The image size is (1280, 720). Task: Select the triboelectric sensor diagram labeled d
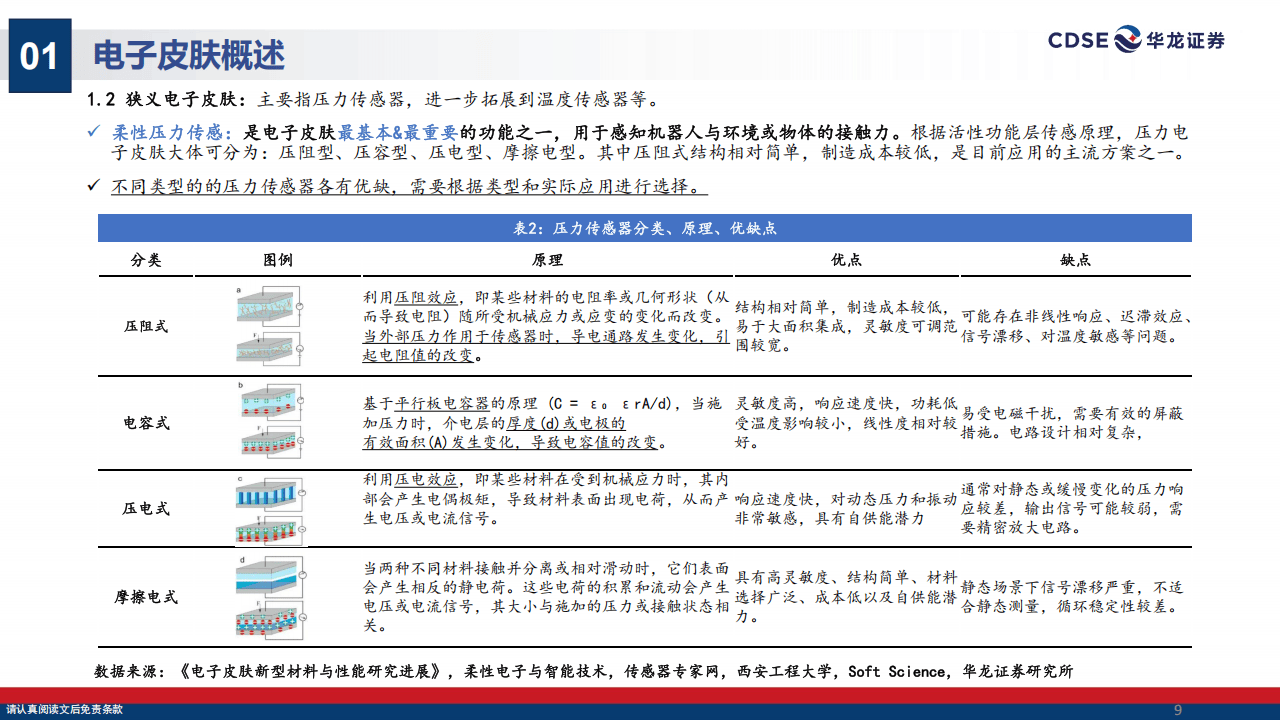269,595
